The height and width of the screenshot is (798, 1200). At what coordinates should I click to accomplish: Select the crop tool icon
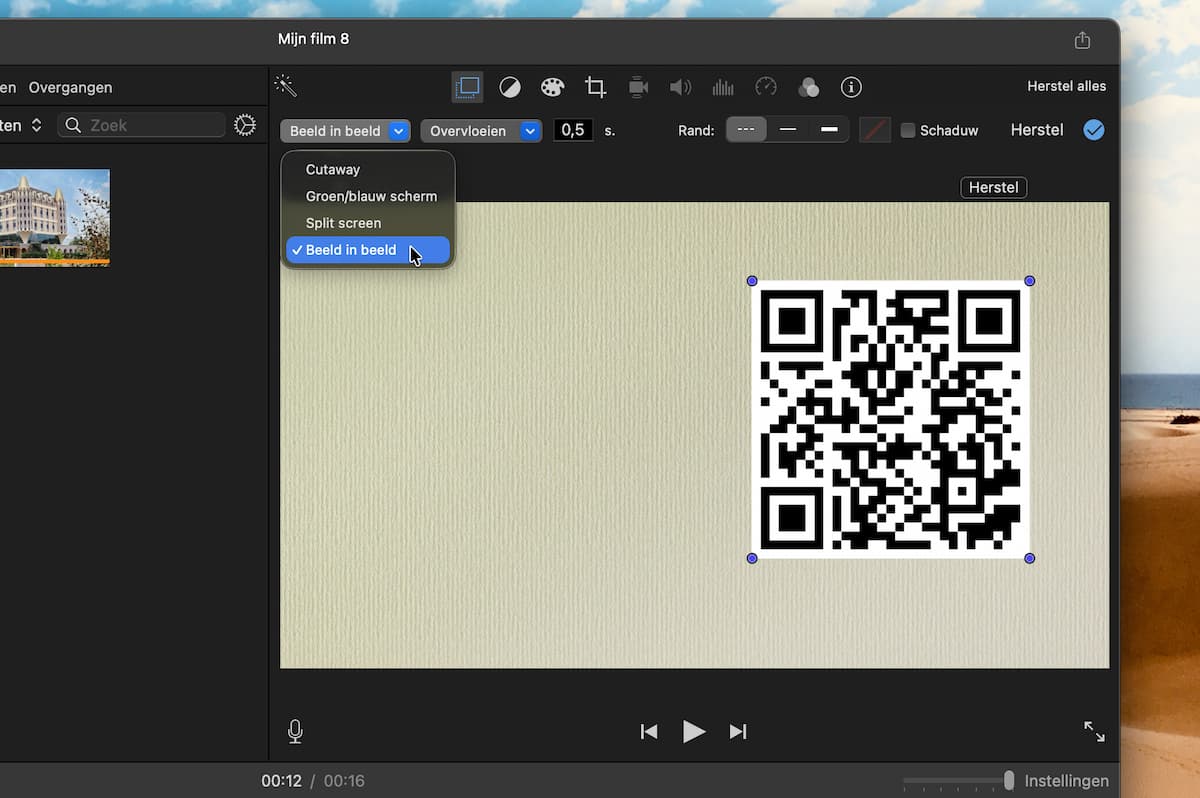(x=596, y=87)
